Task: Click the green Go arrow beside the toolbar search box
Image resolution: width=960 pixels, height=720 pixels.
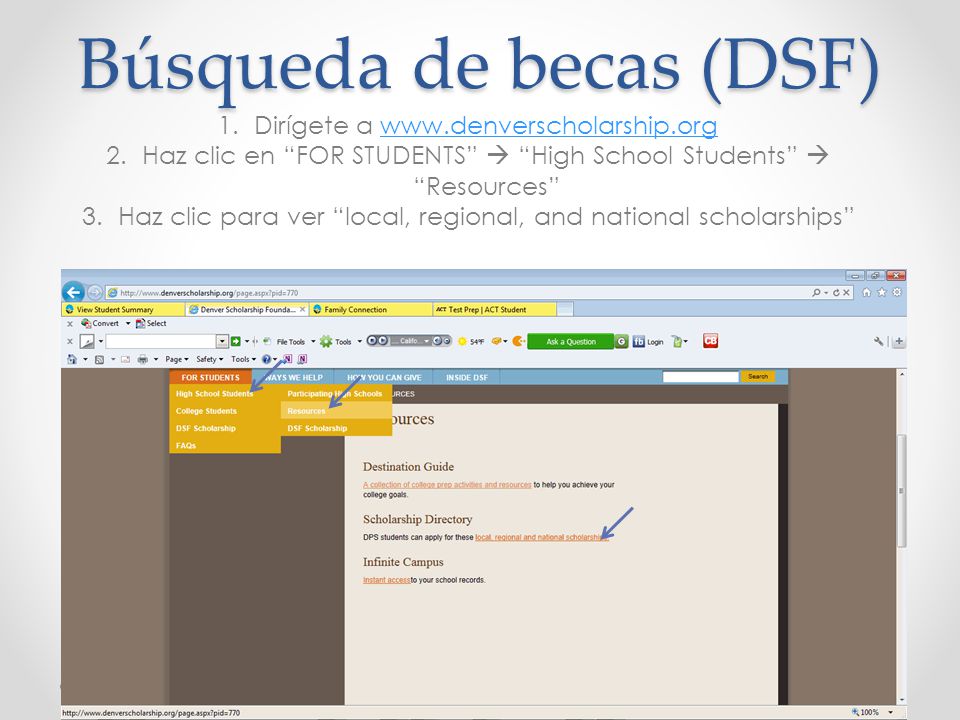Action: (x=236, y=341)
